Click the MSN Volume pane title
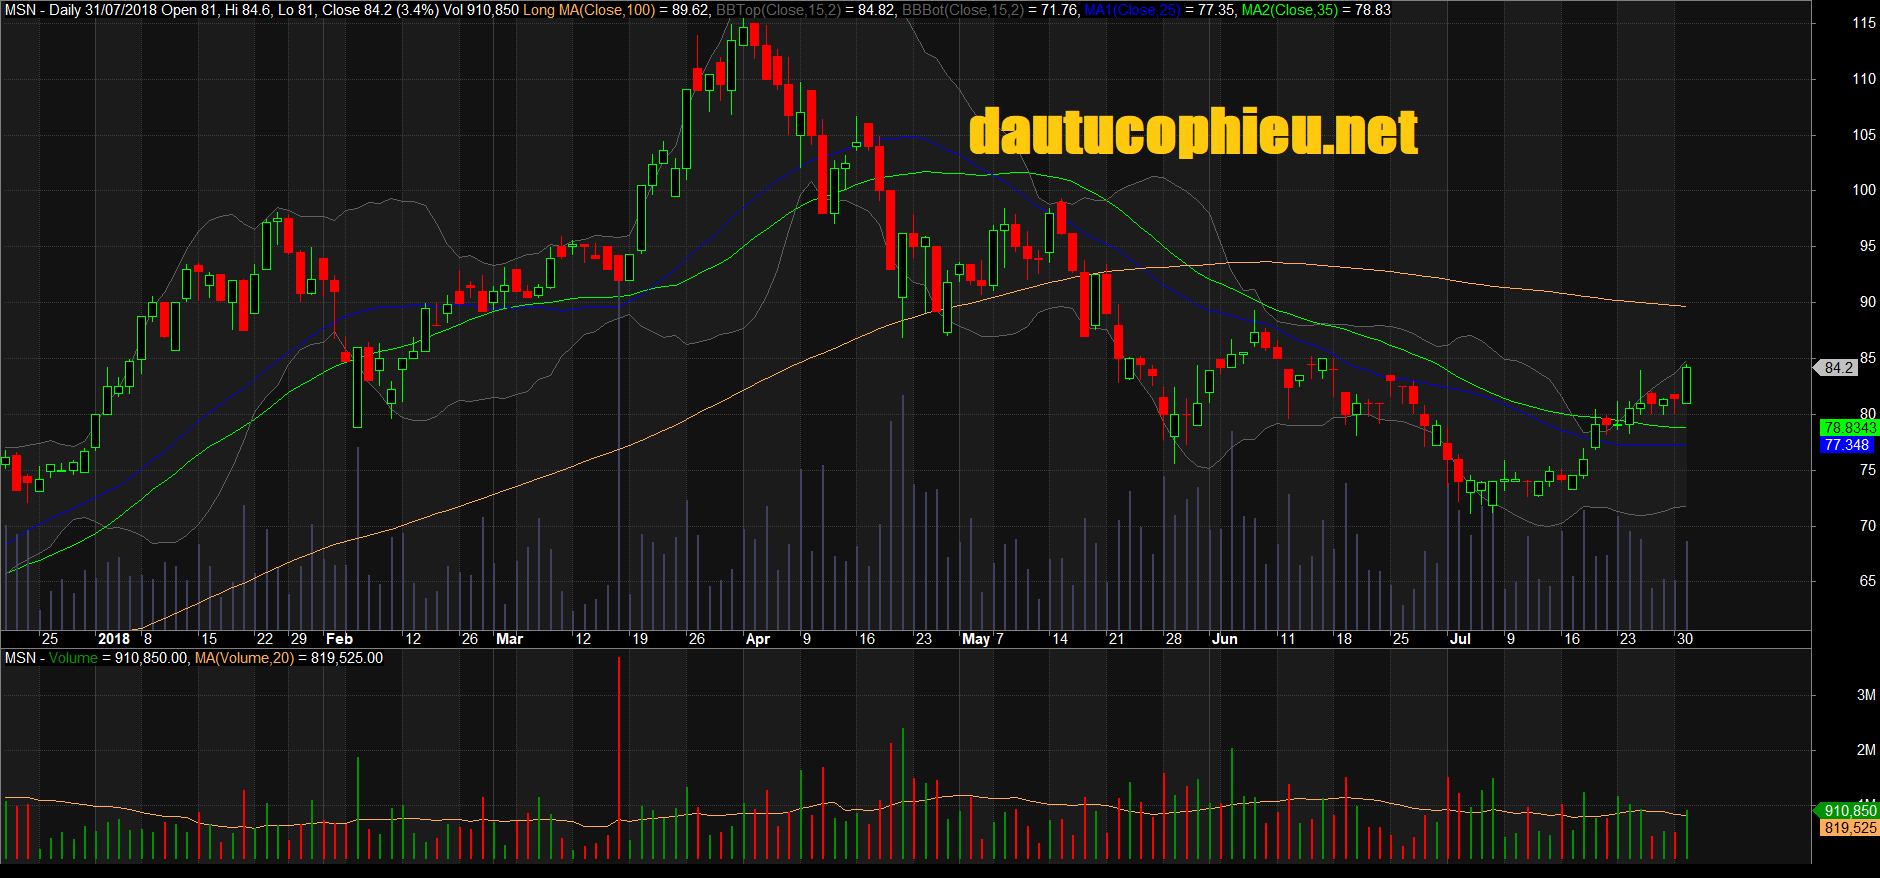This screenshot has width=1880, height=878. point(52,658)
